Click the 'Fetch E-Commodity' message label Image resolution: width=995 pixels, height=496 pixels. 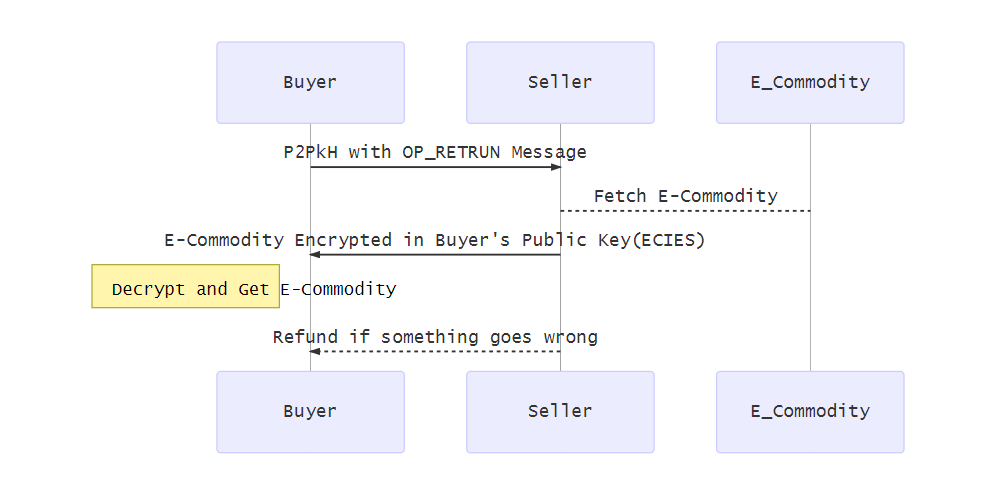click(685, 196)
